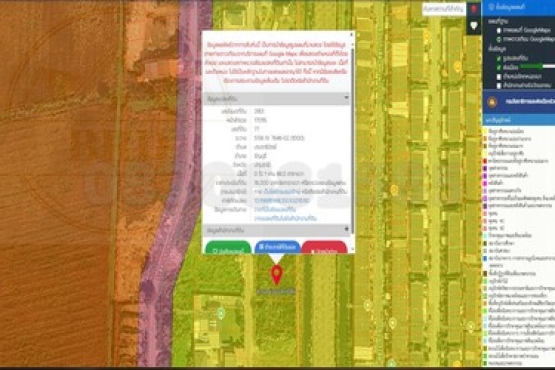Open the blue link above the coordinates row
Screen dimensions: 555x370
[281, 192]
